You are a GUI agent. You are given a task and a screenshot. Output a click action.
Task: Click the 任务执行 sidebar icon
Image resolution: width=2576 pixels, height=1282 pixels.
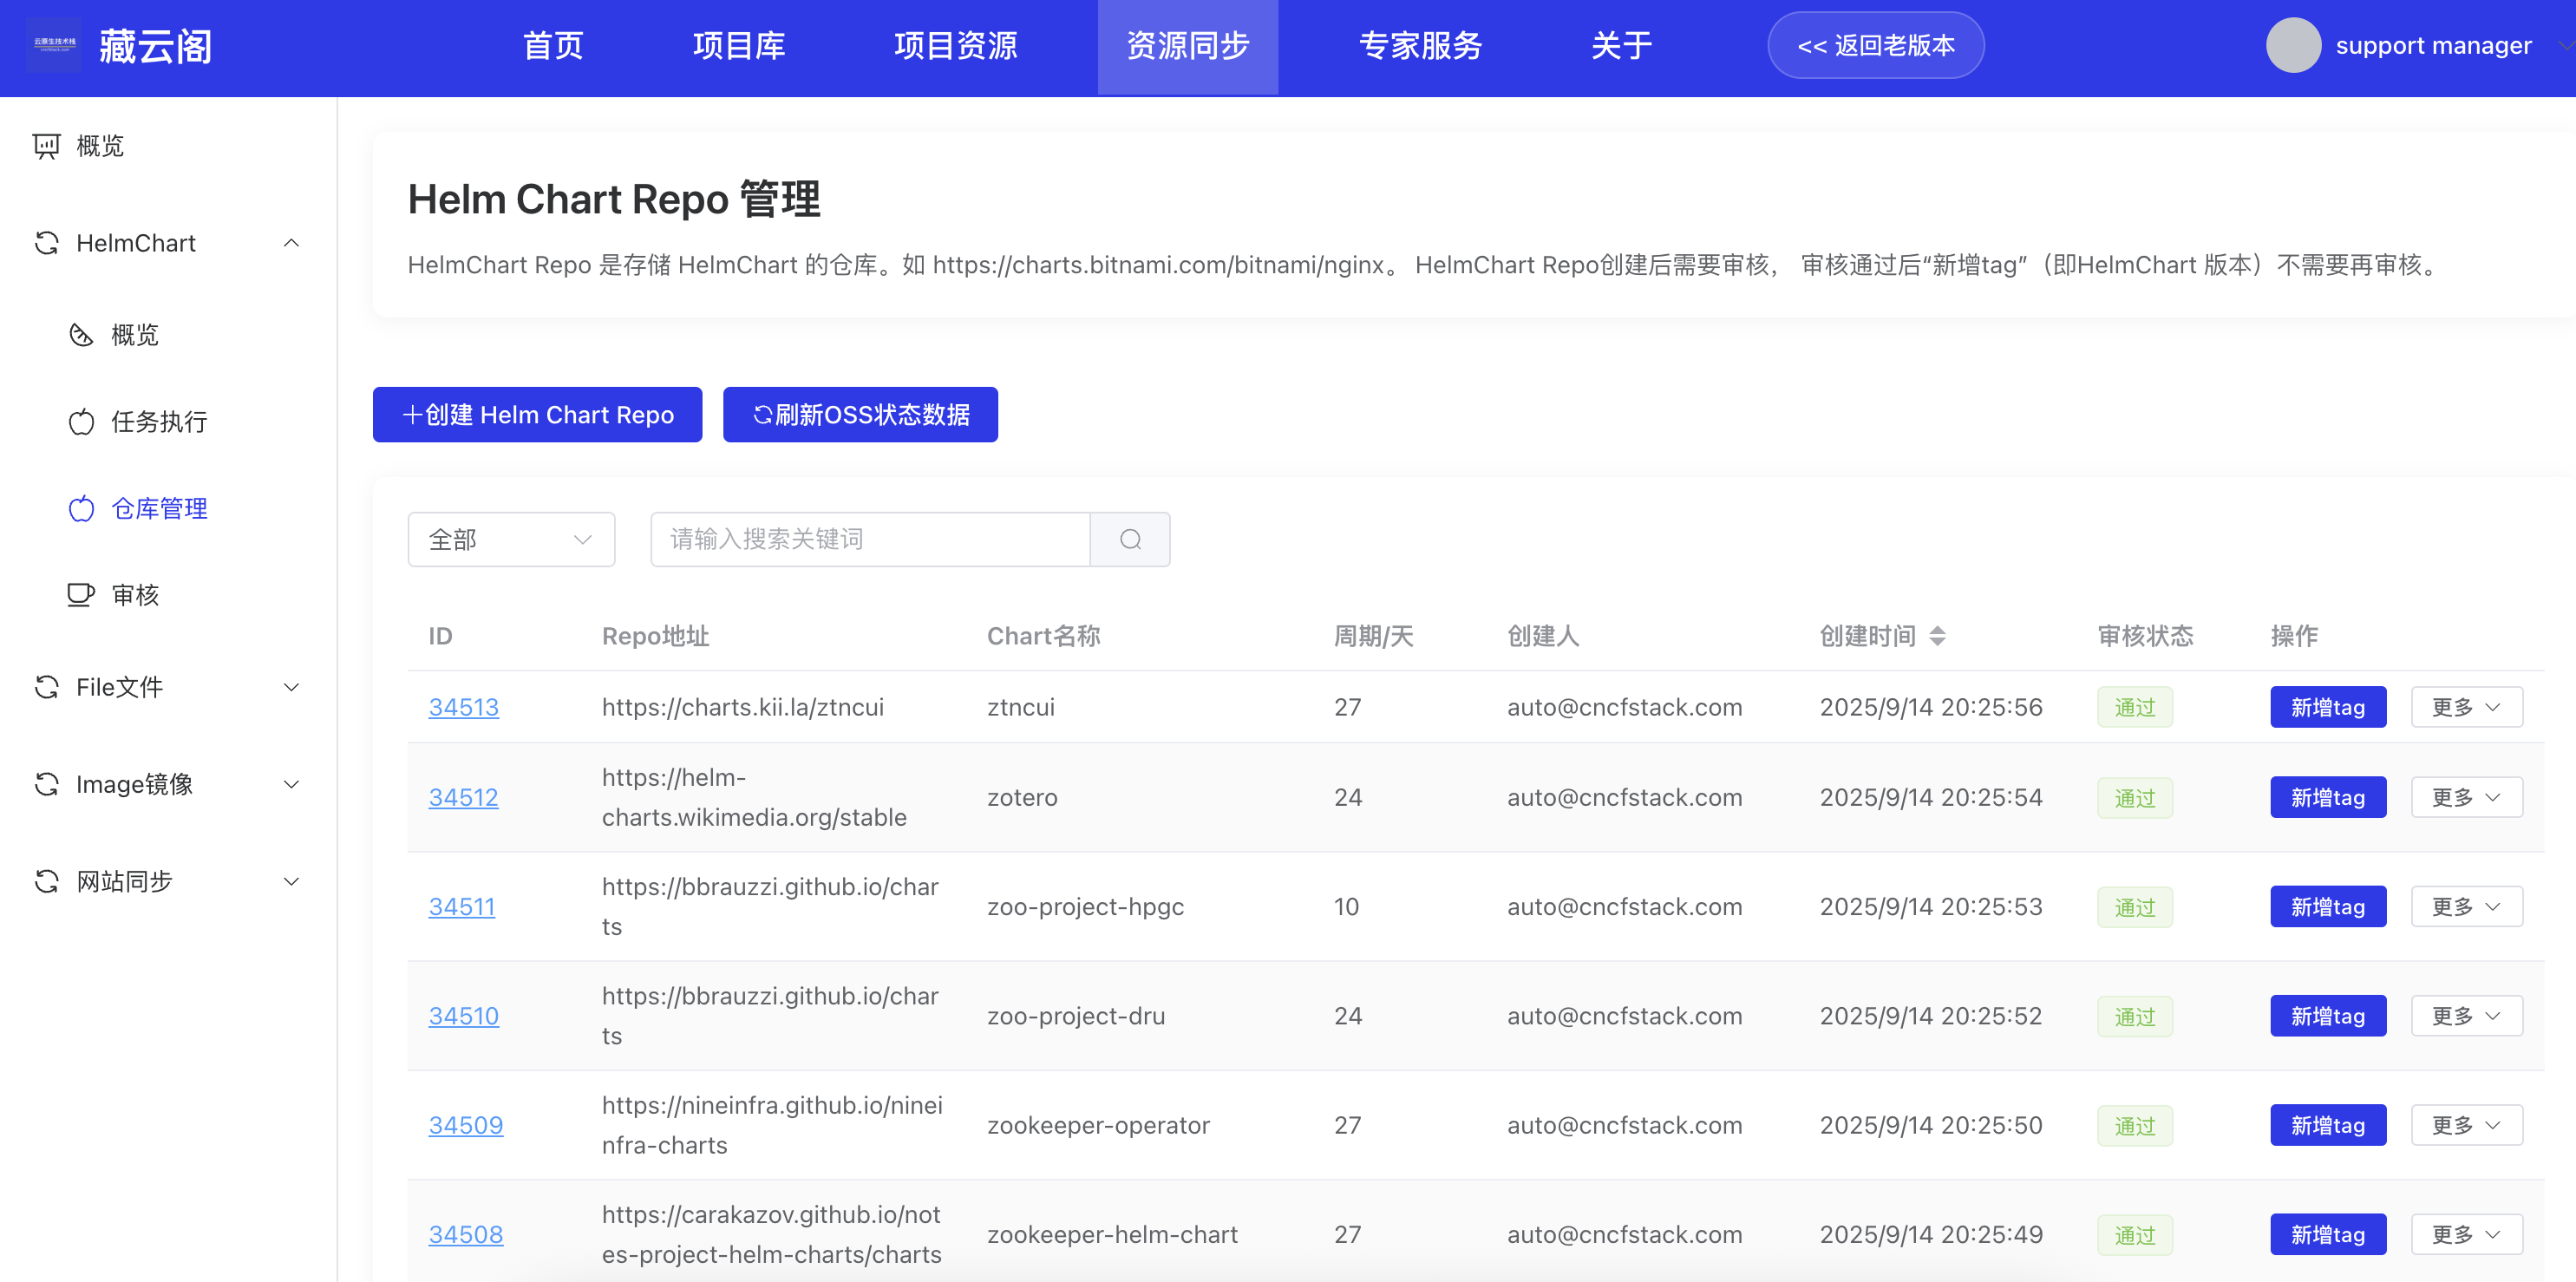pyautogui.click(x=82, y=422)
